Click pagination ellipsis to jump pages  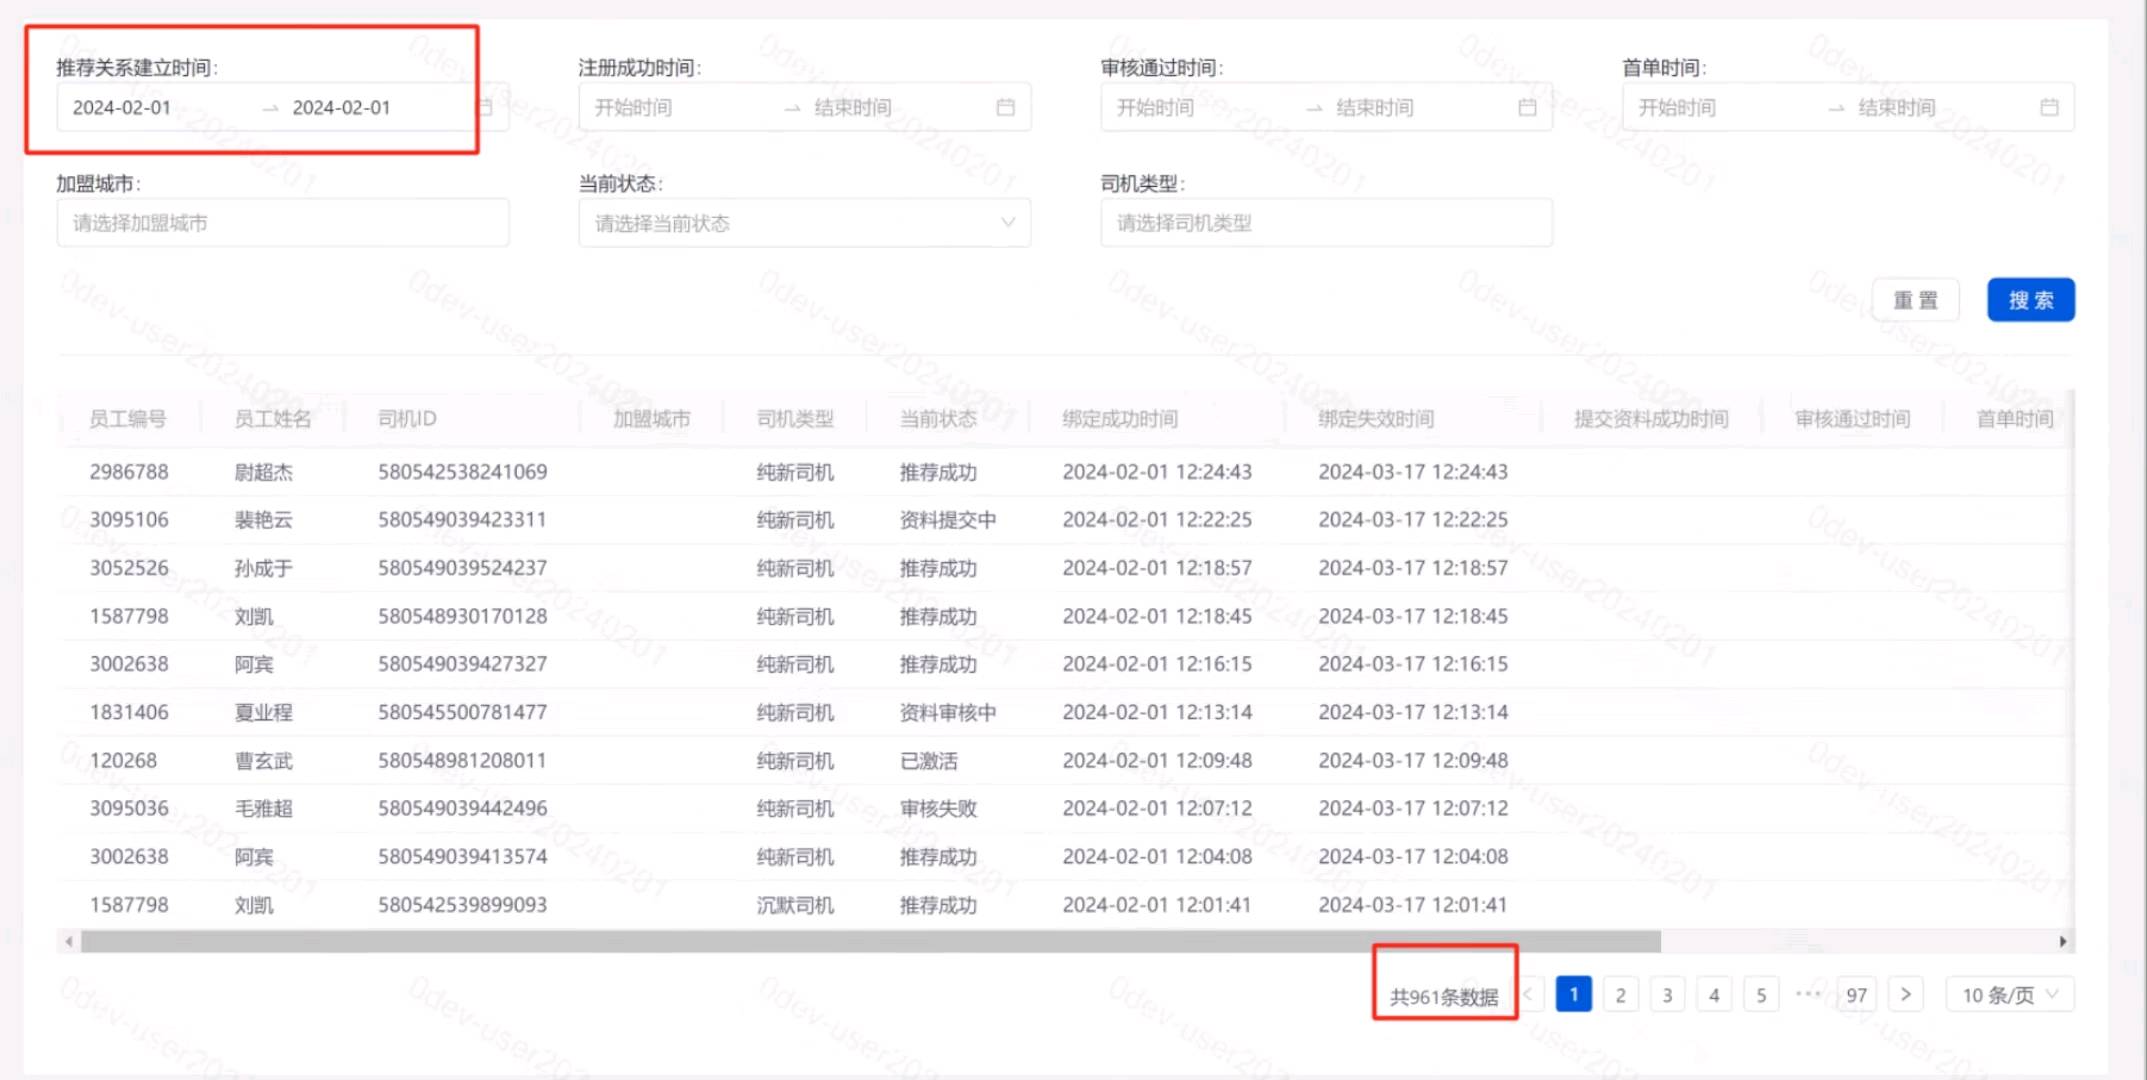pos(1808,994)
